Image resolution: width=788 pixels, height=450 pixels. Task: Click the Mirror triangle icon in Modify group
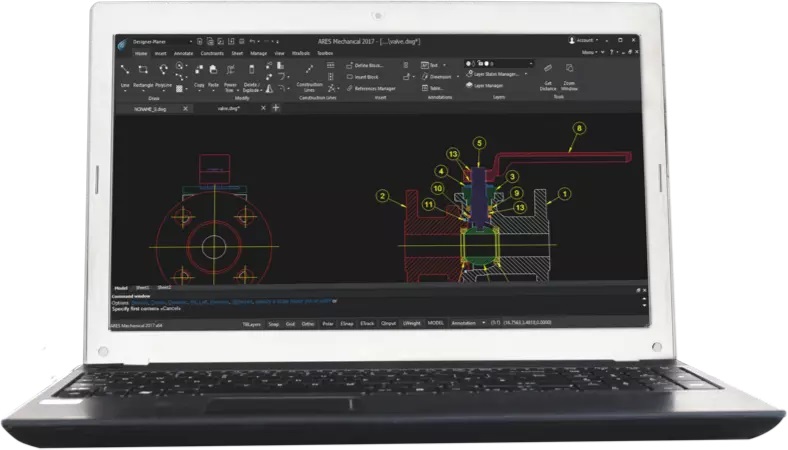tap(269, 88)
